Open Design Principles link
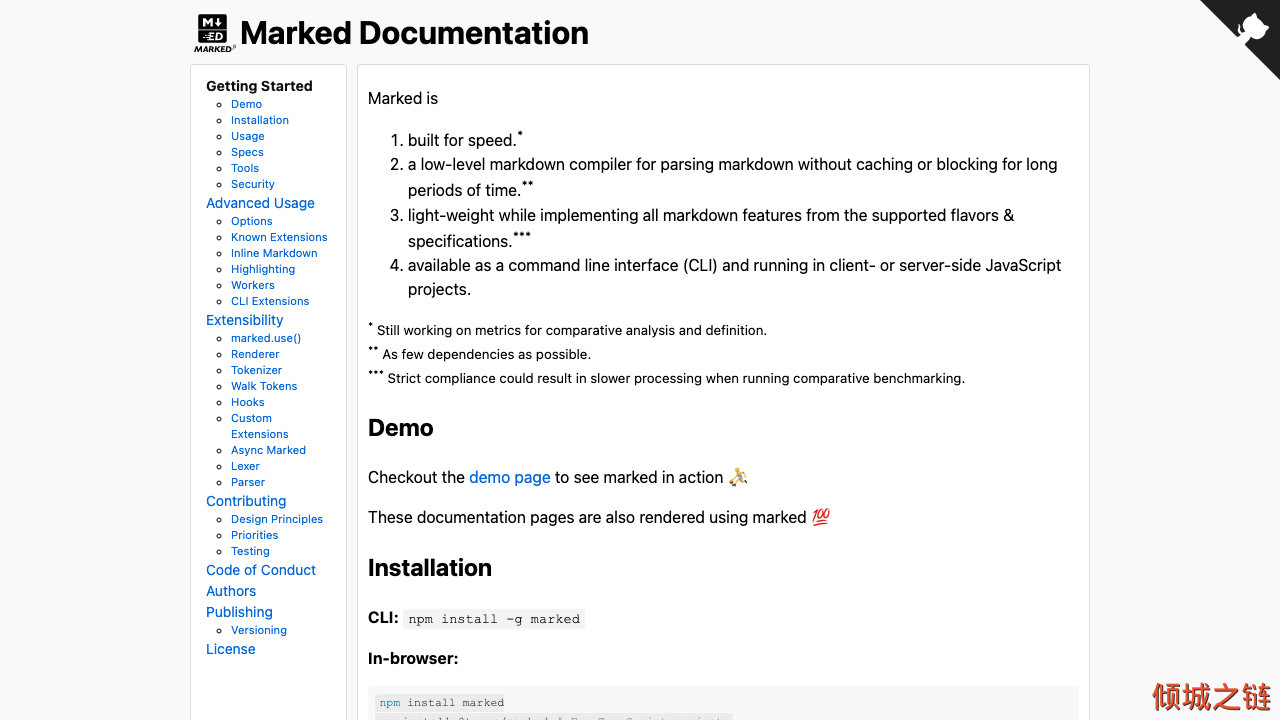 pyautogui.click(x=277, y=519)
